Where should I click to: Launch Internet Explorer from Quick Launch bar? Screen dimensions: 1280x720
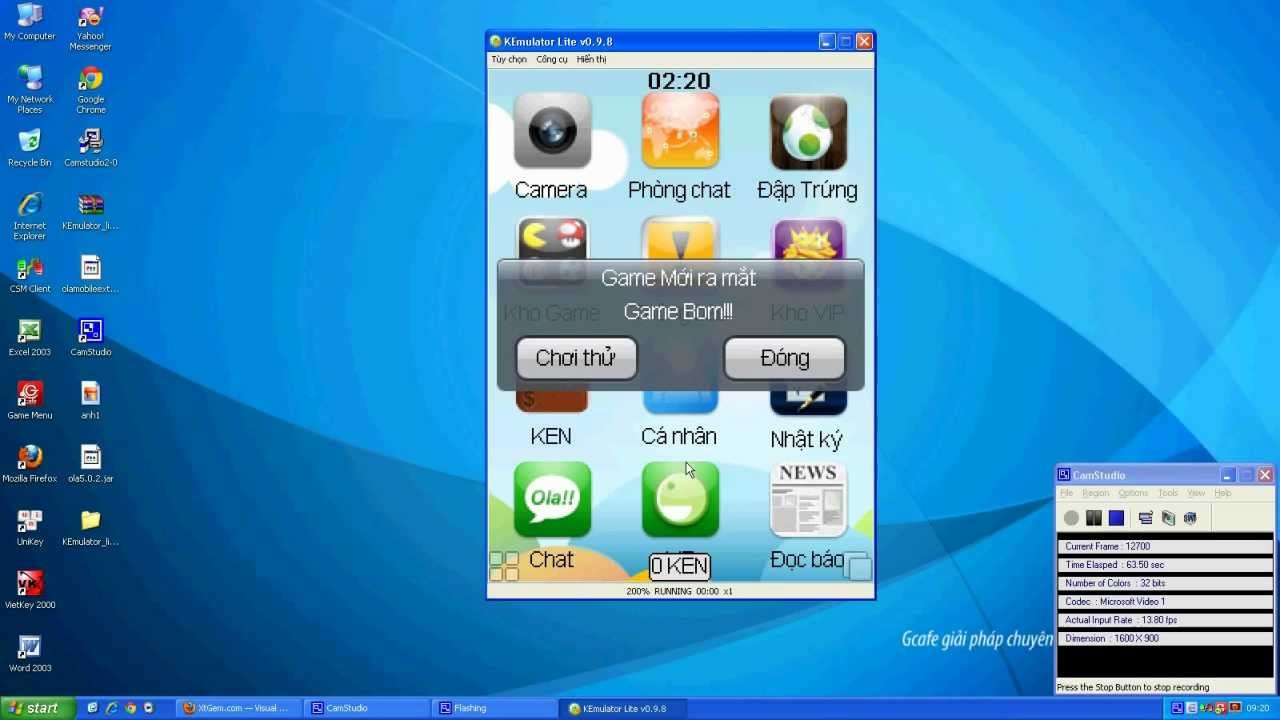pyautogui.click(x=111, y=708)
